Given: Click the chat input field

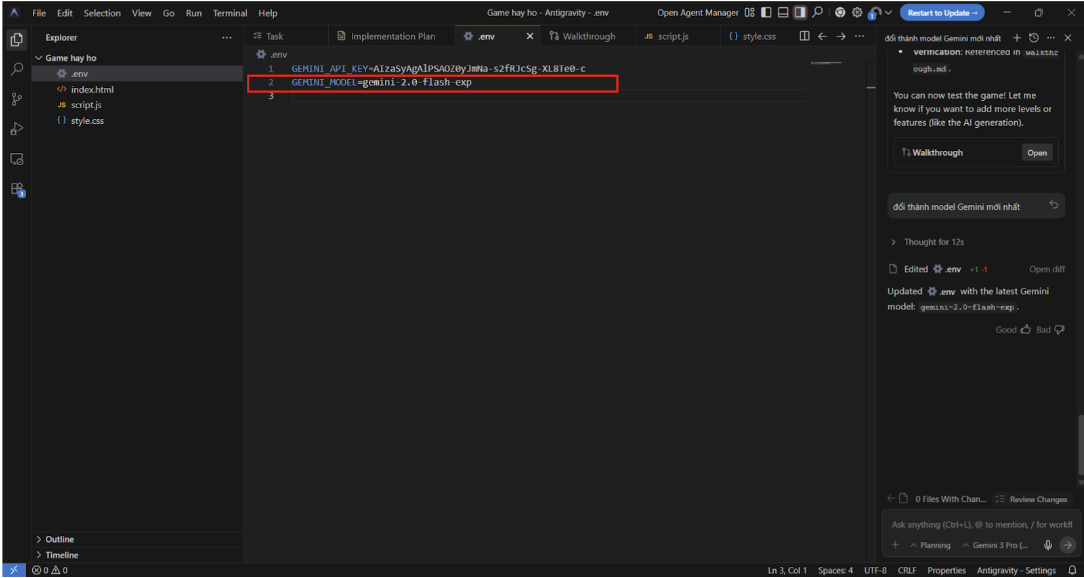Looking at the screenshot, I should point(980,524).
